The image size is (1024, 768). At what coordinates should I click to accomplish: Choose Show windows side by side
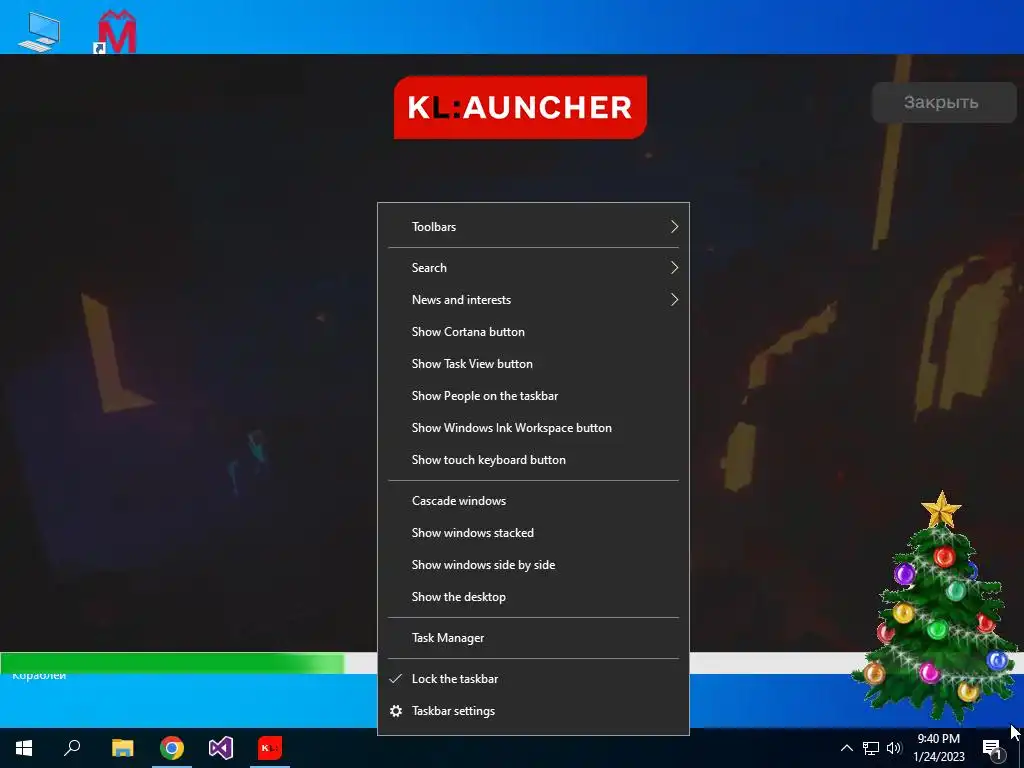click(x=534, y=565)
